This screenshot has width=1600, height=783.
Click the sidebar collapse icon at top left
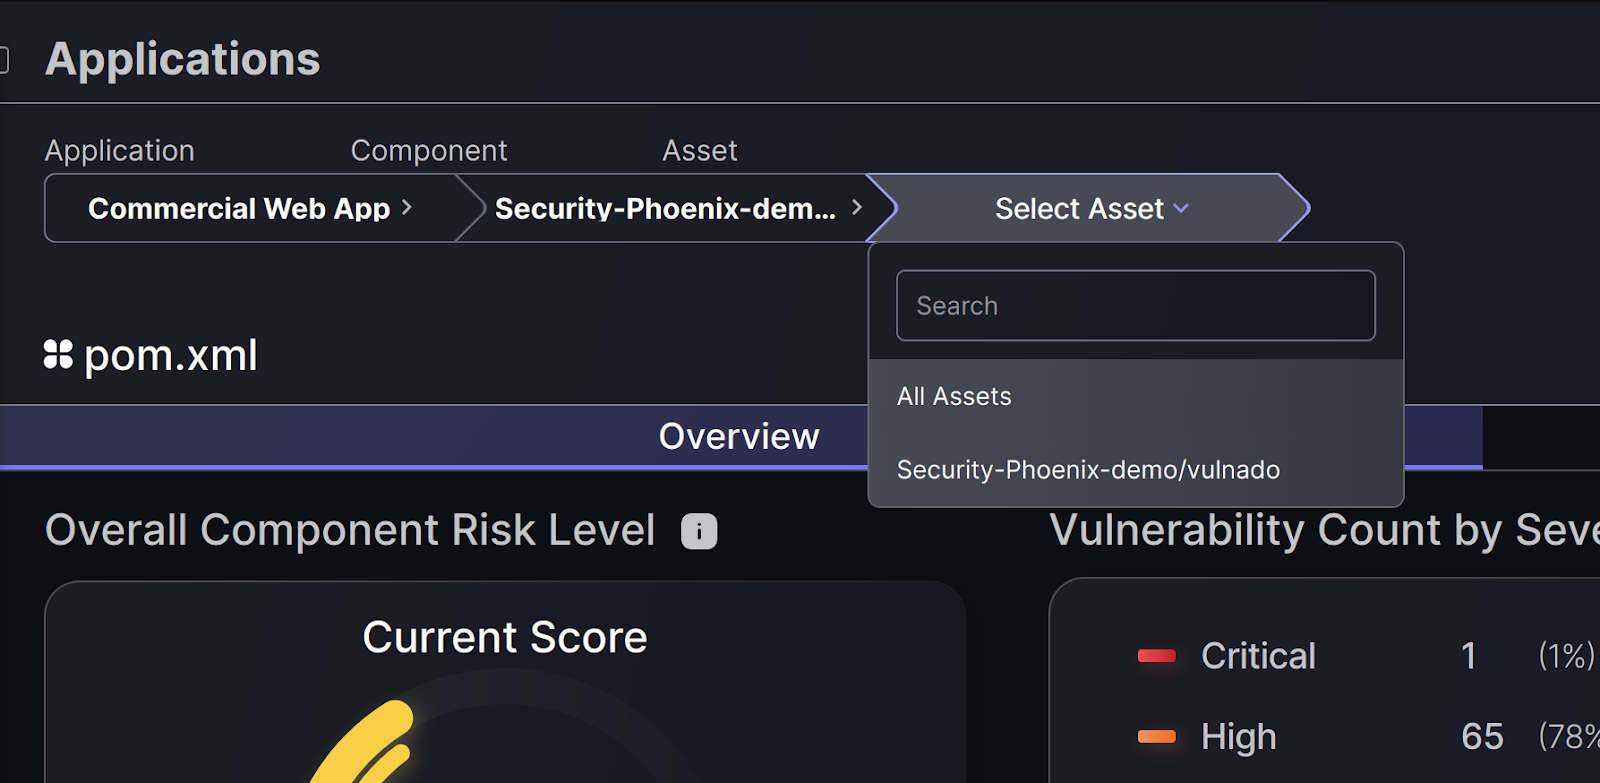(5, 59)
